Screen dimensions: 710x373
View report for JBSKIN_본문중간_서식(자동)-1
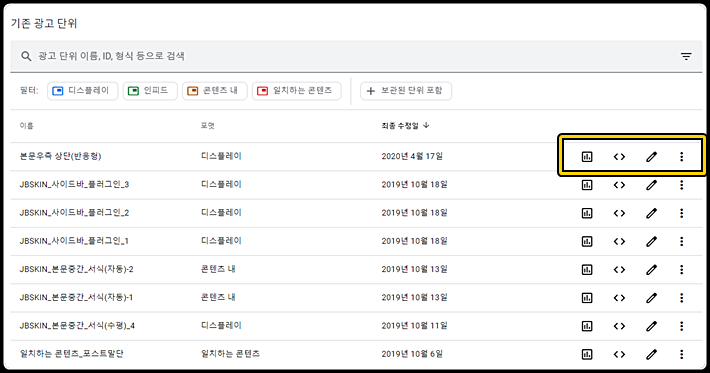[587, 297]
